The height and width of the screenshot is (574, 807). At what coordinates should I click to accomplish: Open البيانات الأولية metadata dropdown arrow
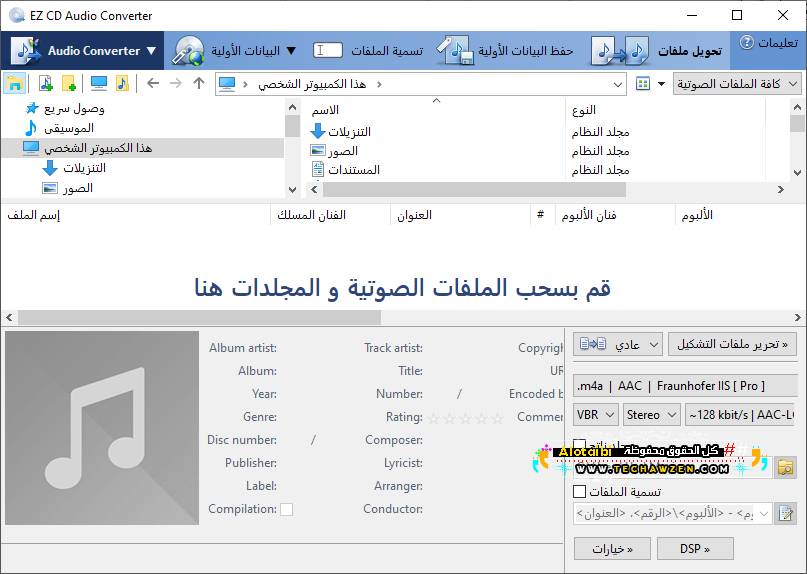click(291, 50)
